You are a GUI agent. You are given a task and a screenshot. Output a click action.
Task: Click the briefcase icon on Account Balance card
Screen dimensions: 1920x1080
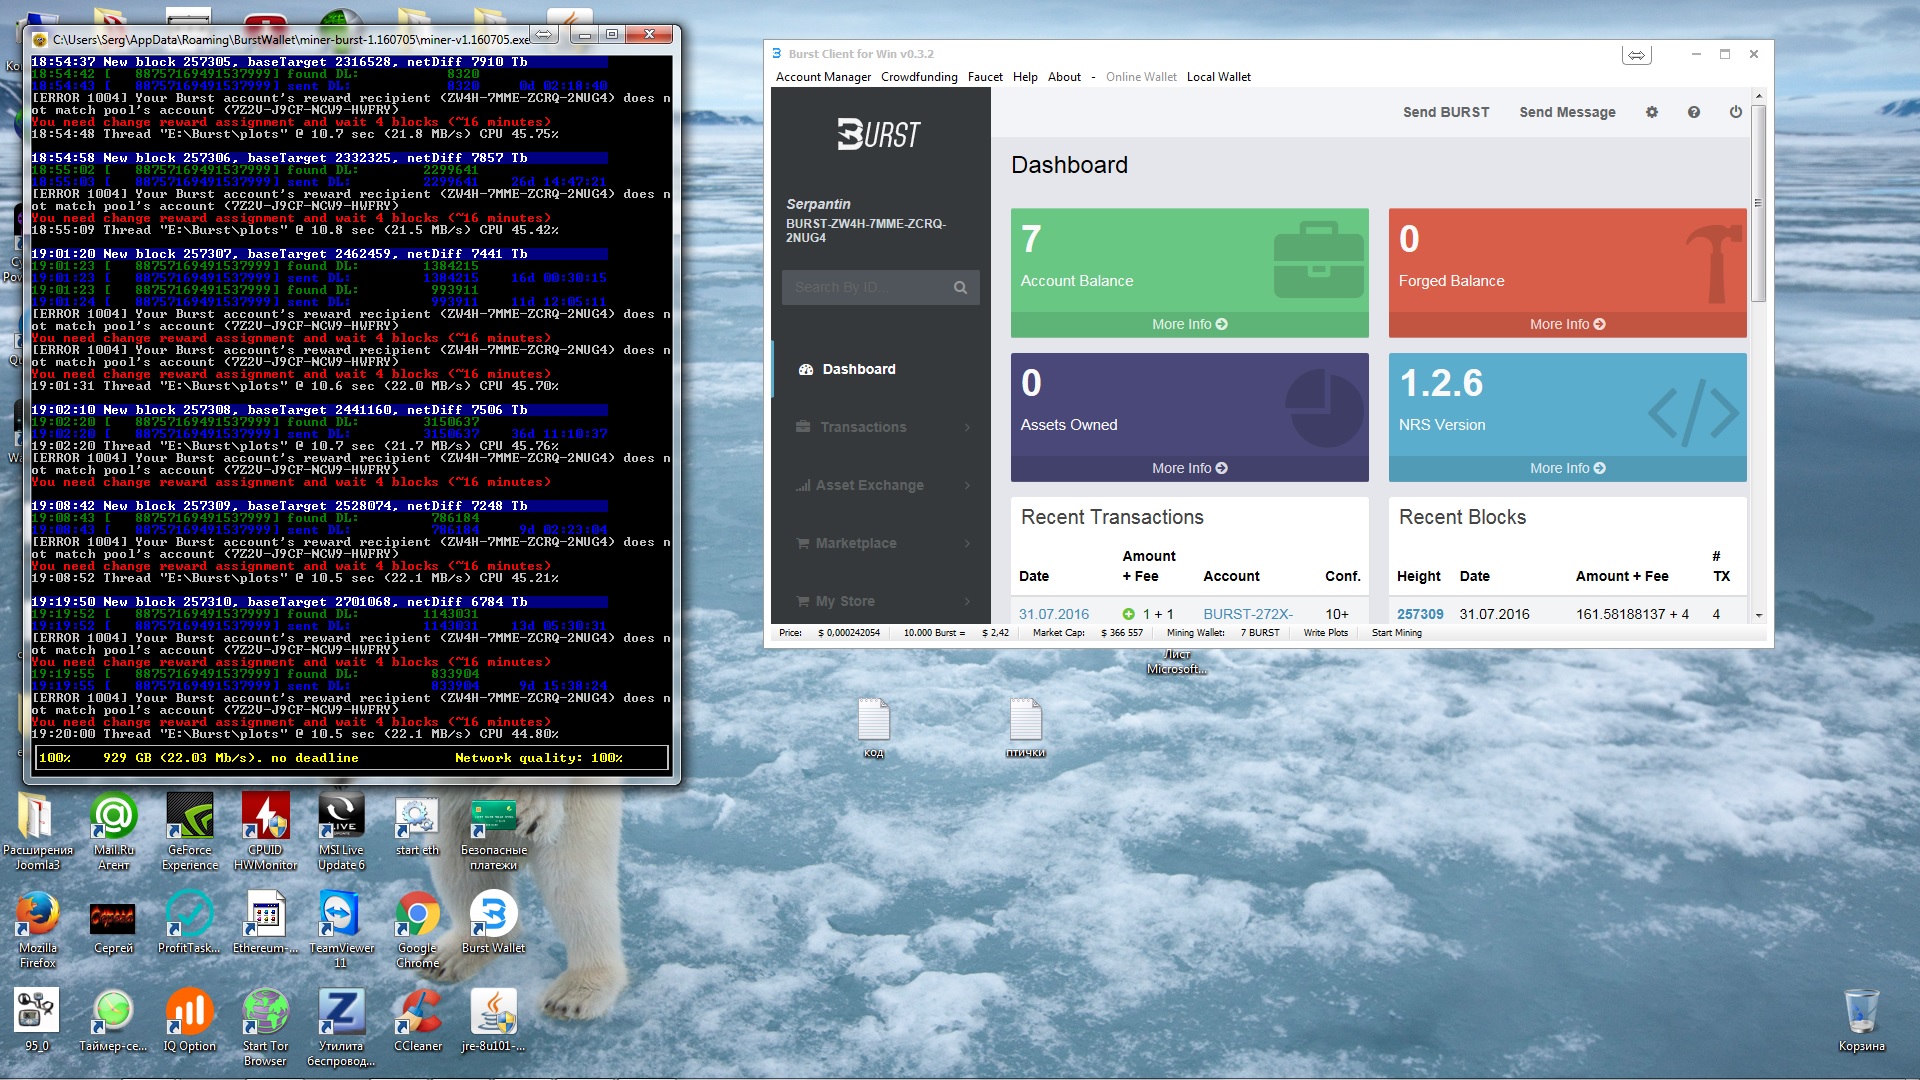[x=1319, y=260]
